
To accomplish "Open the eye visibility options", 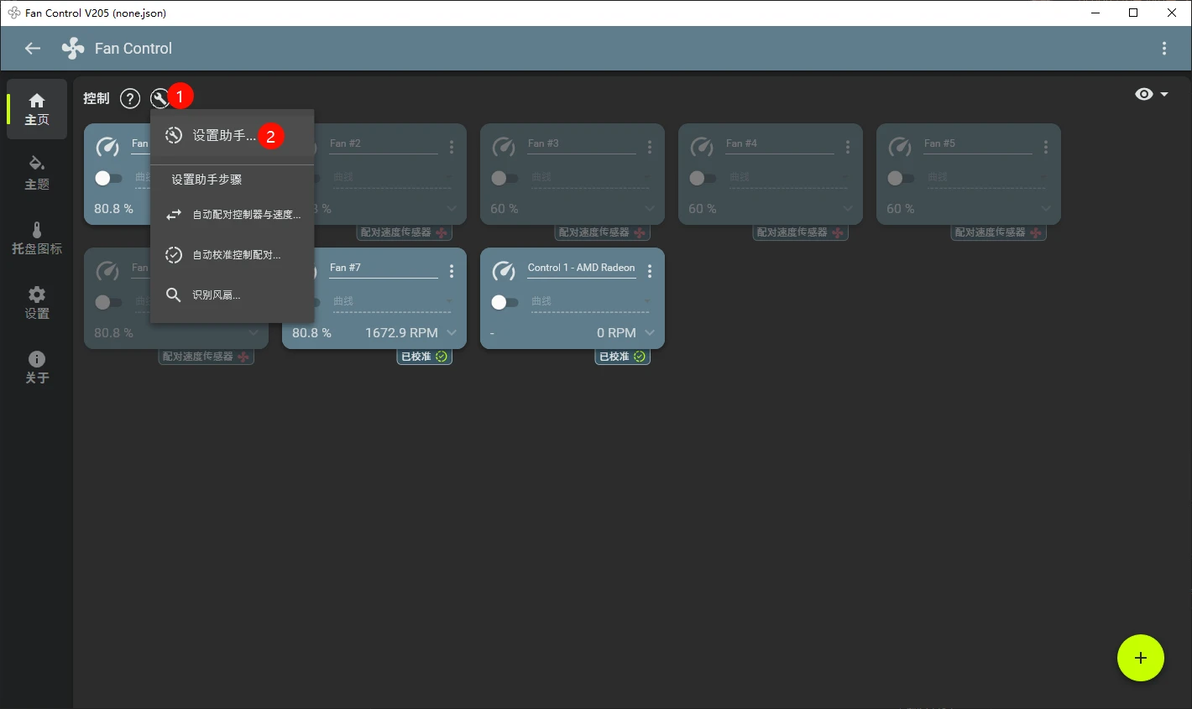I will (1151, 94).
